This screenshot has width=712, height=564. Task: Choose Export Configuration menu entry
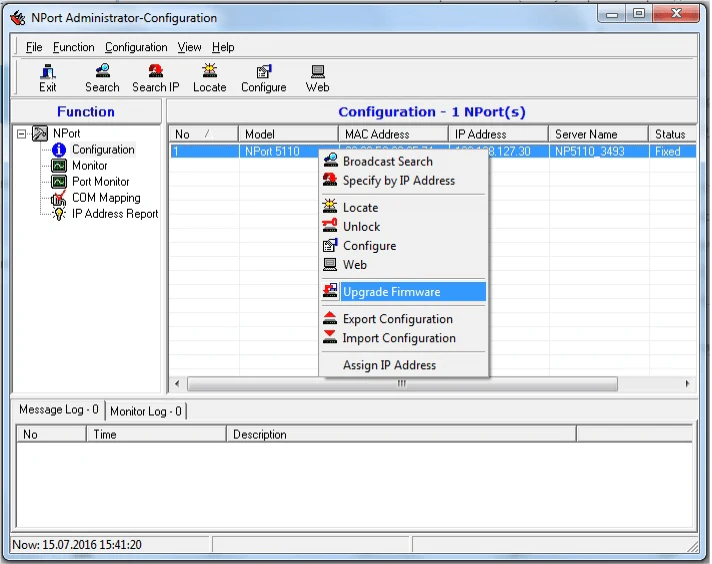click(x=397, y=319)
